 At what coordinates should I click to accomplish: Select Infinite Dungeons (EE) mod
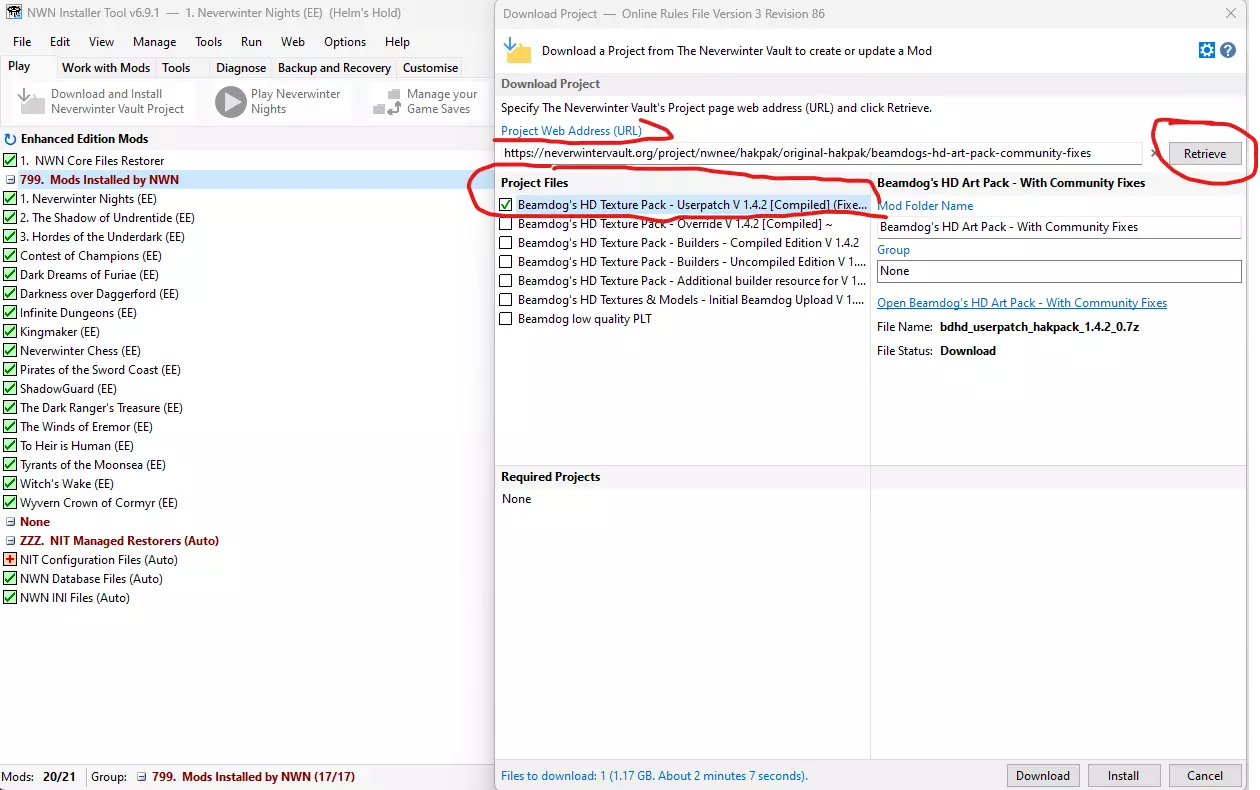tap(78, 313)
